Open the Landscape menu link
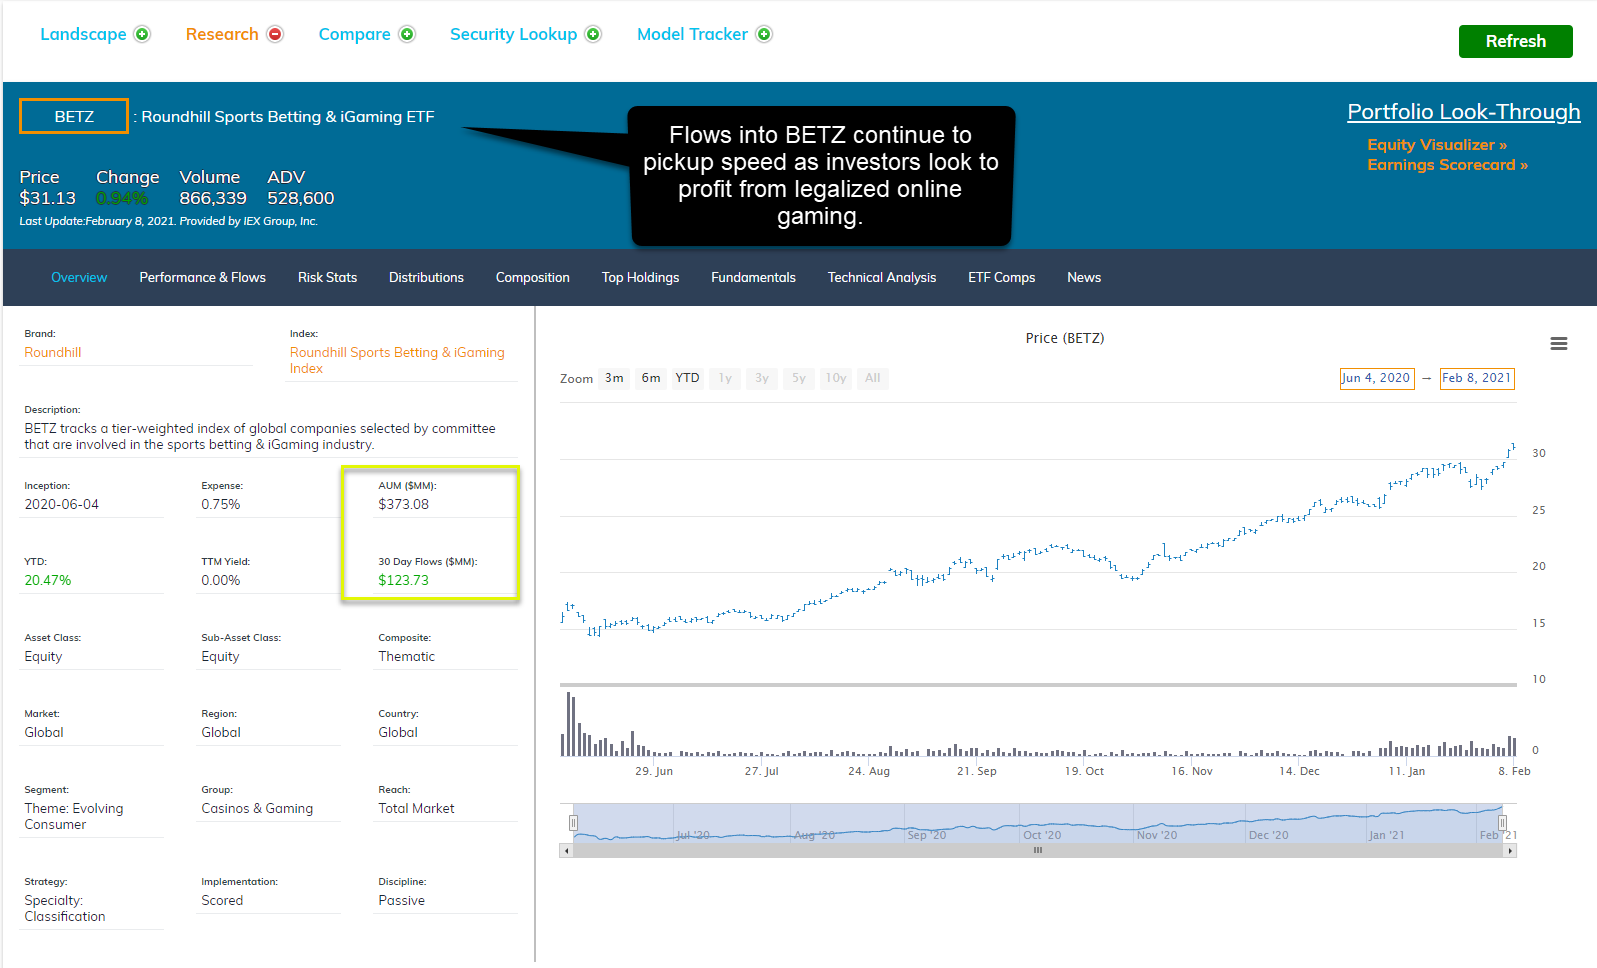This screenshot has width=1597, height=968. click(x=83, y=34)
